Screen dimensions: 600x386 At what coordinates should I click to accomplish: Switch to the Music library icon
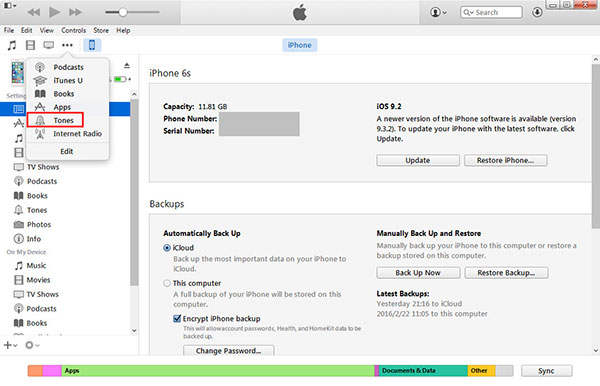tap(12, 45)
